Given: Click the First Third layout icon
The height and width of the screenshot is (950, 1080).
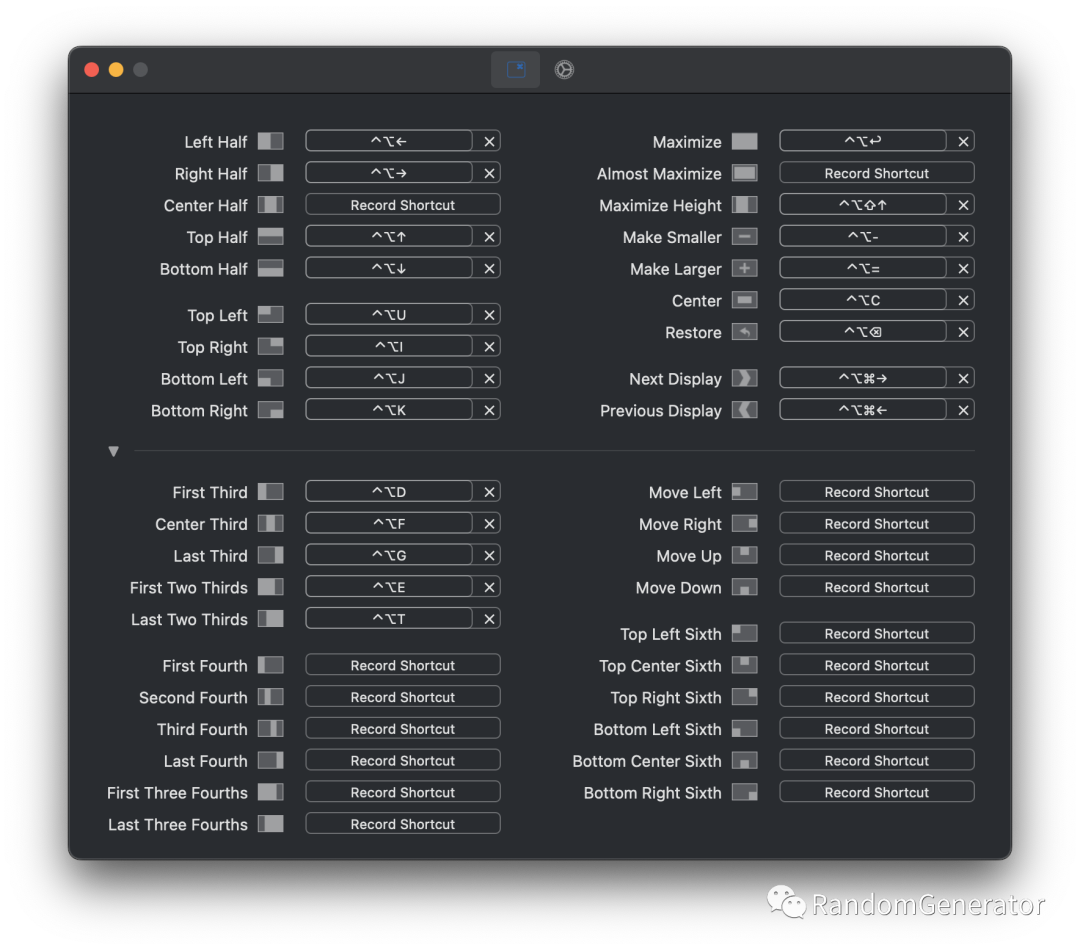Looking at the screenshot, I should pos(271,492).
